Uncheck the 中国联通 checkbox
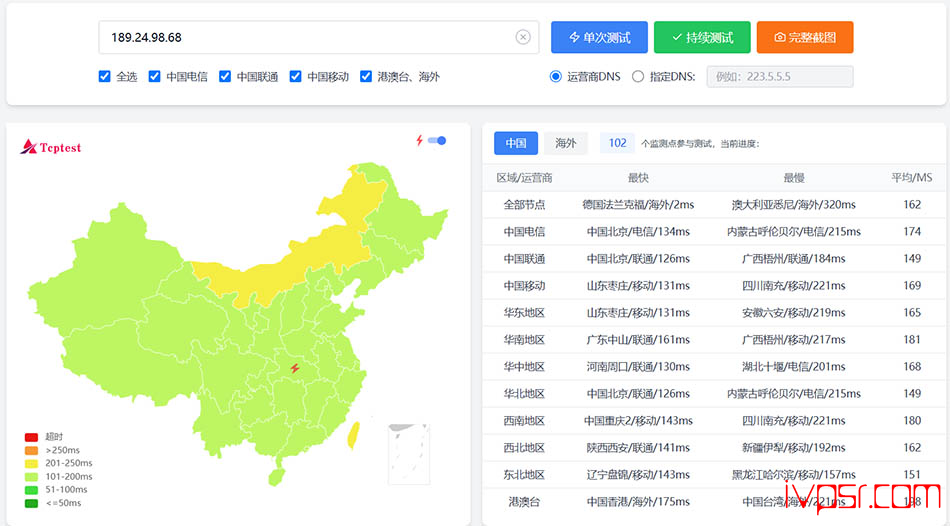This screenshot has width=950, height=526. click(x=225, y=76)
